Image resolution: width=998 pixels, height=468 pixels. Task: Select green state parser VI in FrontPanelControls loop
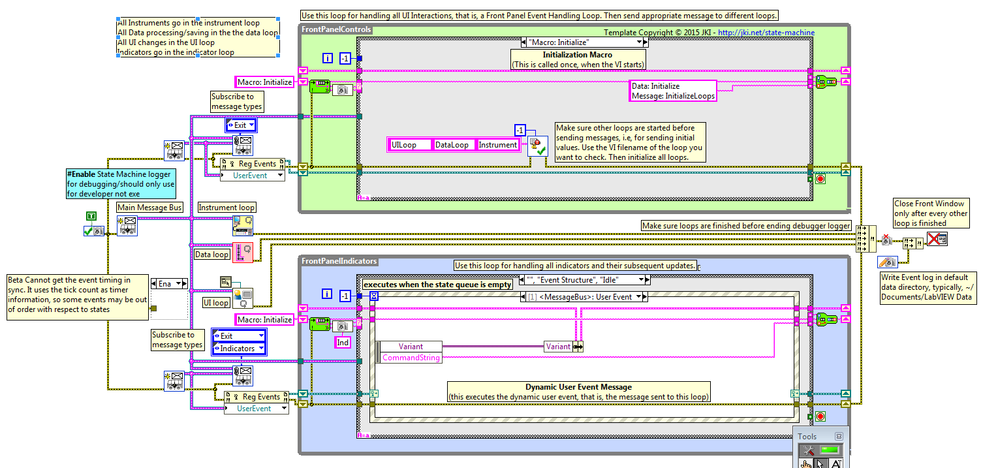pyautogui.click(x=319, y=86)
